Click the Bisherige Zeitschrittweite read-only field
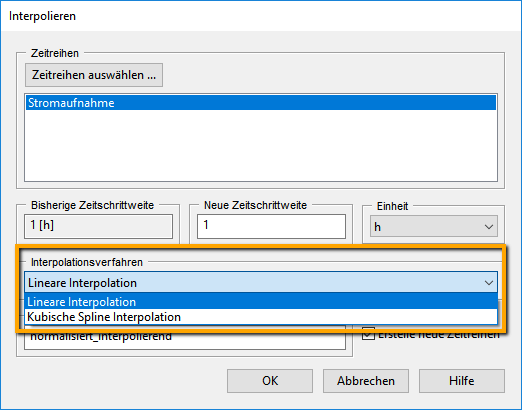This screenshot has width=522, height=410. (98, 226)
